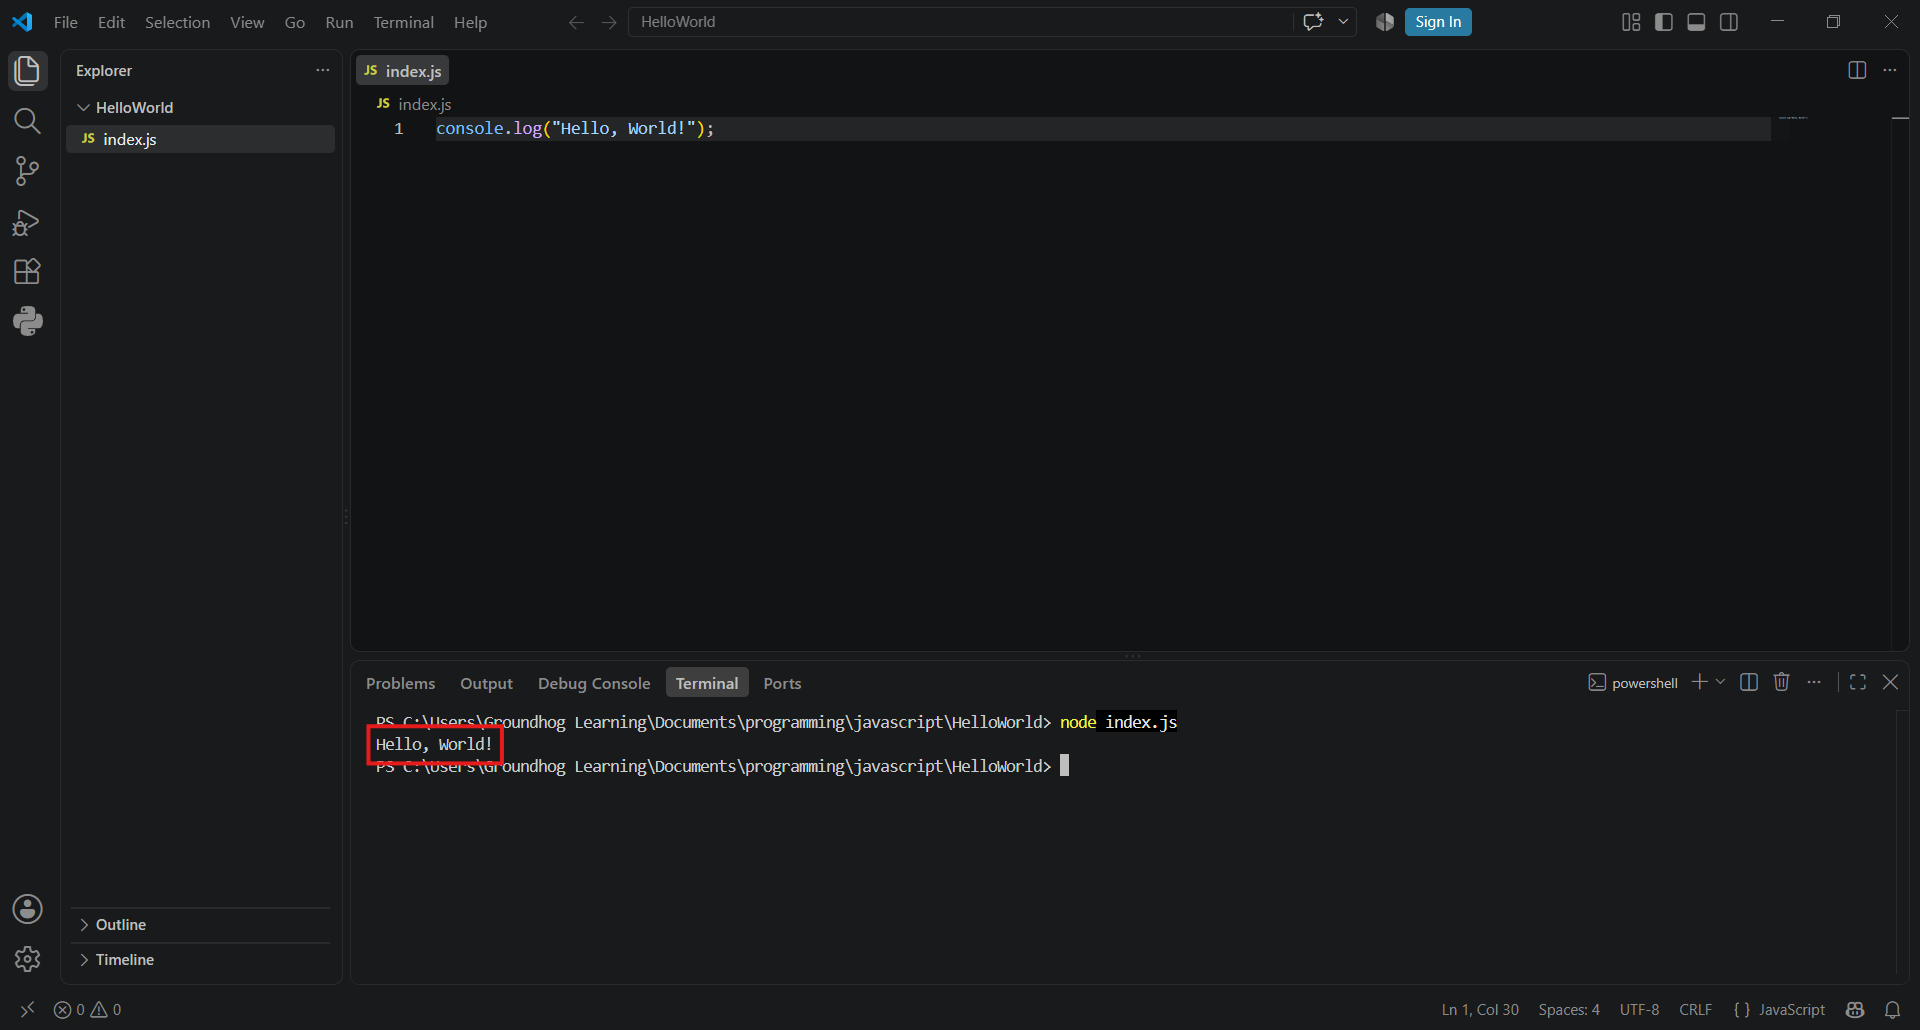Toggle the bottom panel visibility
Screen dimensions: 1920x1030
(1696, 22)
